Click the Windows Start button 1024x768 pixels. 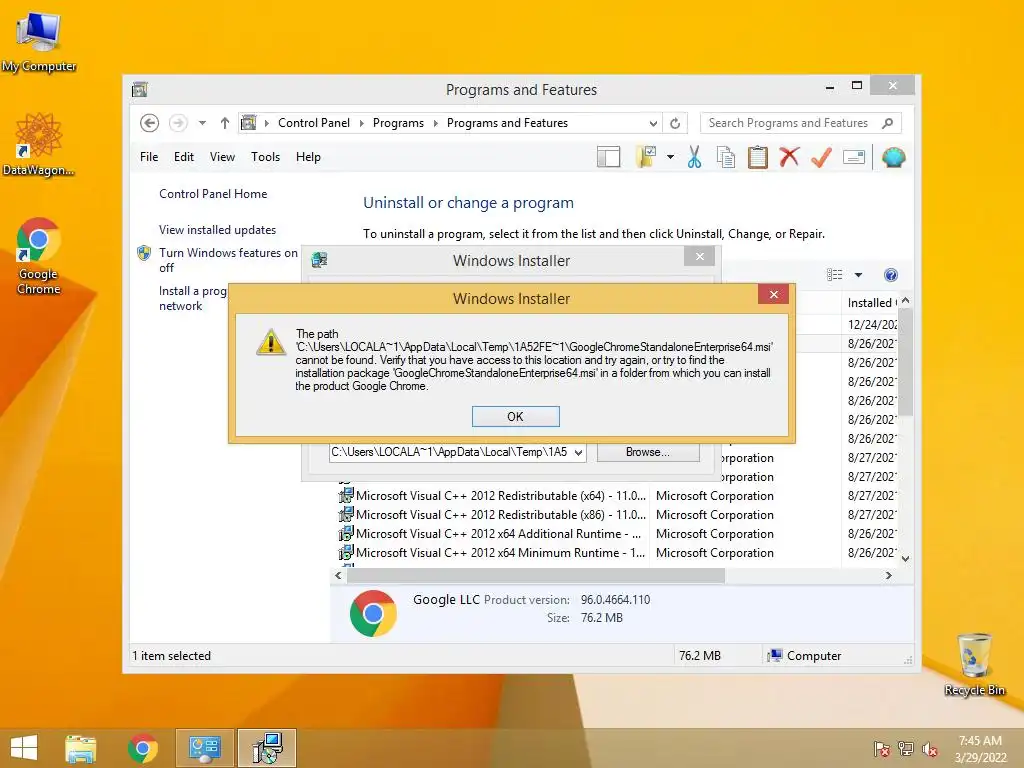coord(24,748)
